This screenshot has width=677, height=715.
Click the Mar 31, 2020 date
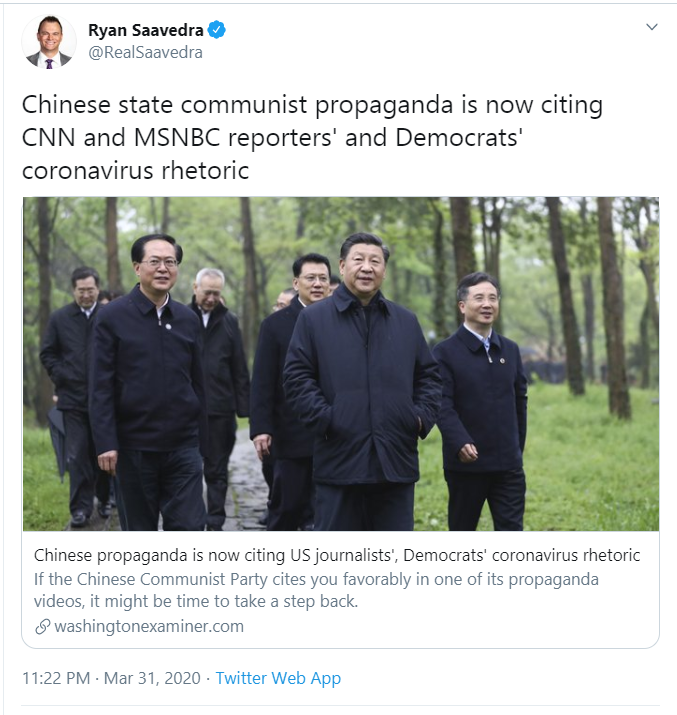coord(152,678)
